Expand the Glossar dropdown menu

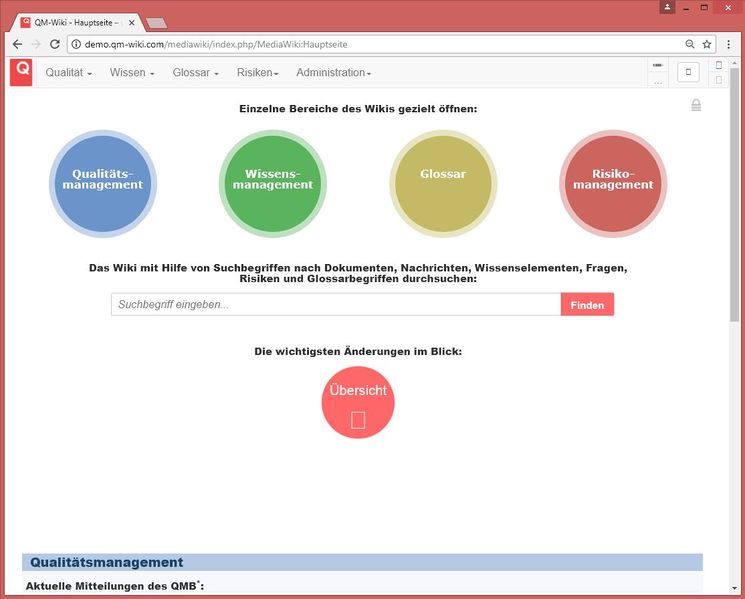pyautogui.click(x=195, y=73)
